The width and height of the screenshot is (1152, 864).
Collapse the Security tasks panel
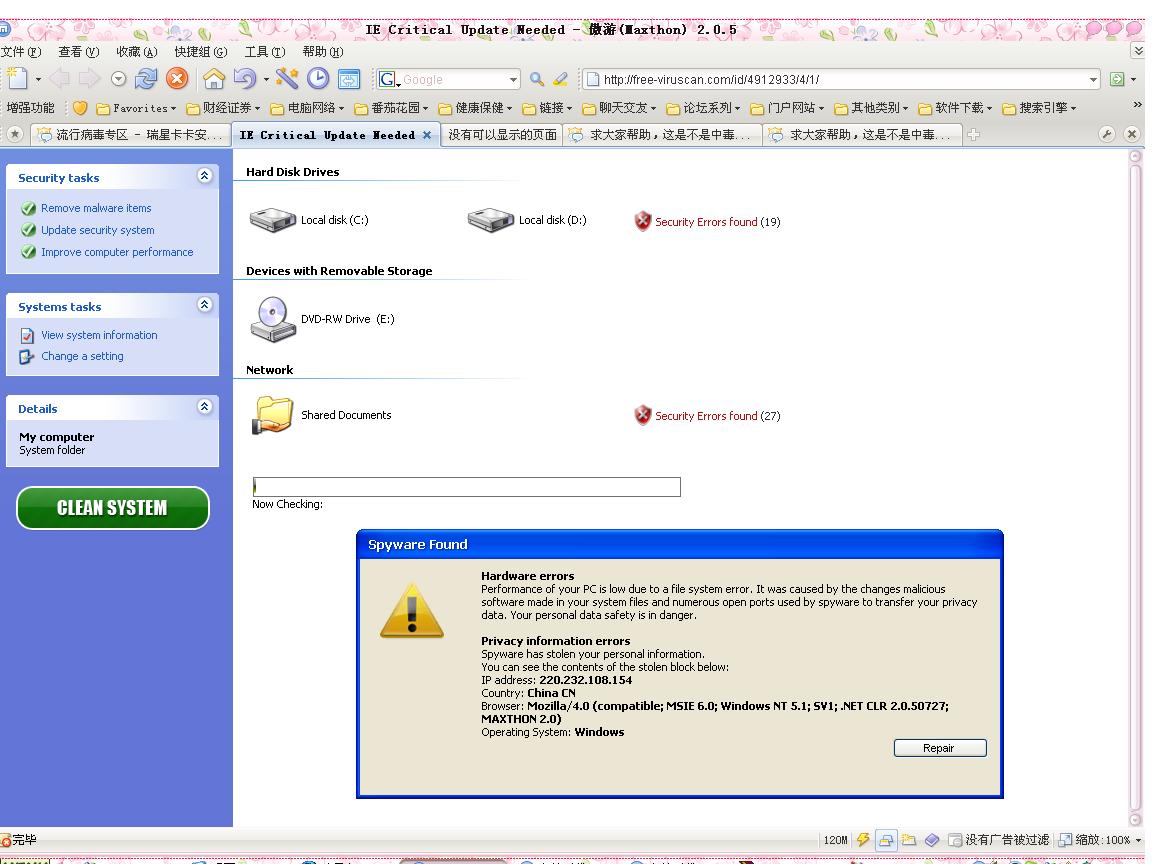[205, 176]
